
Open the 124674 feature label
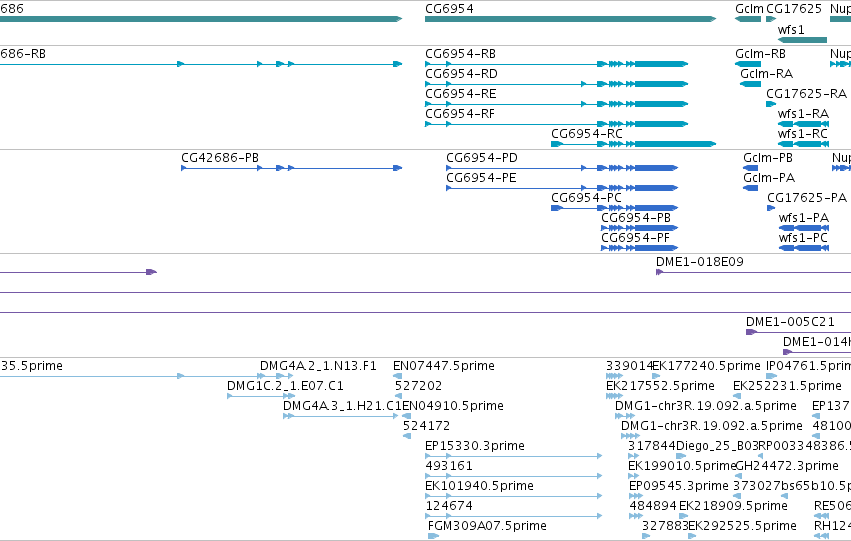pos(449,507)
